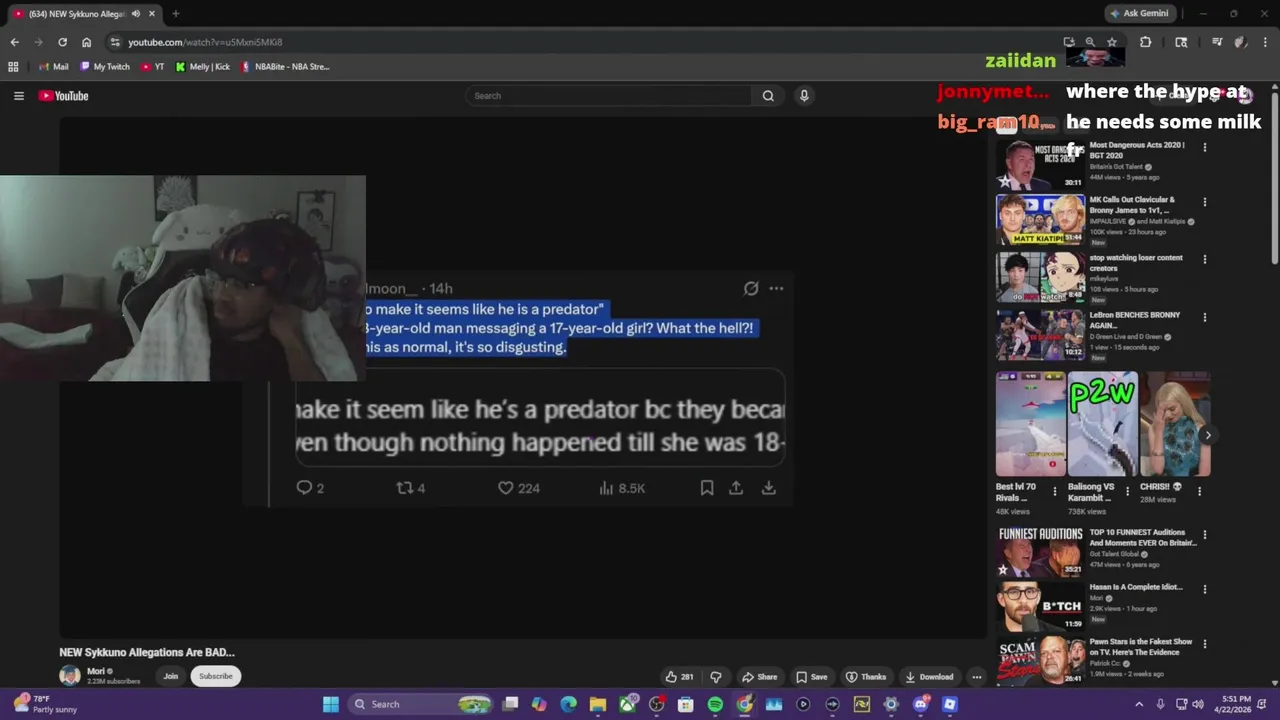
Task: Subscribe to the Mori channel
Action: [x=215, y=676]
